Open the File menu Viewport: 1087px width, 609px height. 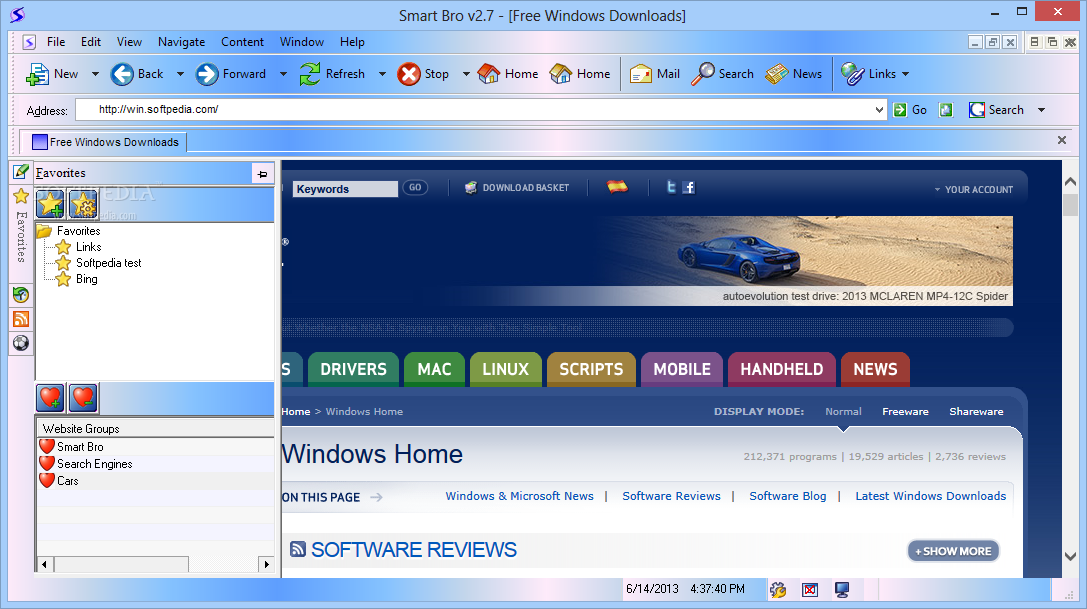click(56, 42)
